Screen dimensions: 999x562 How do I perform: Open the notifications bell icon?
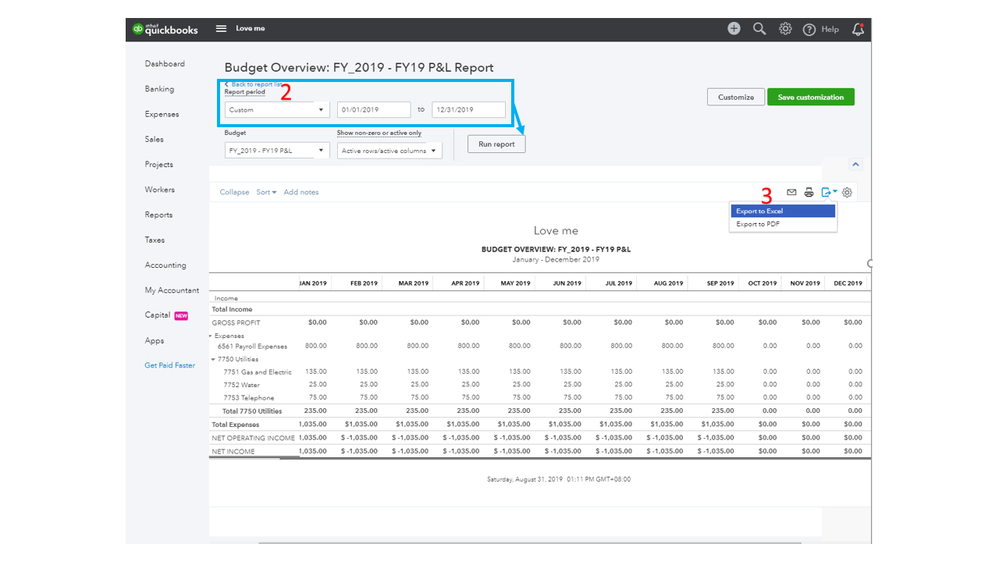[x=857, y=29]
